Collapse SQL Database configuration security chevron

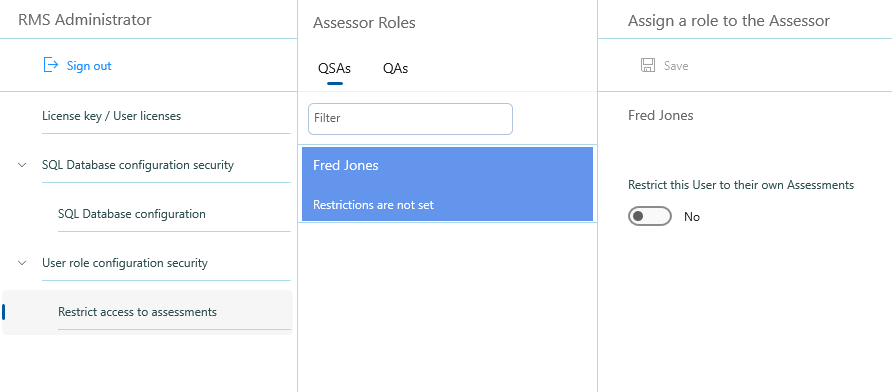(22, 165)
